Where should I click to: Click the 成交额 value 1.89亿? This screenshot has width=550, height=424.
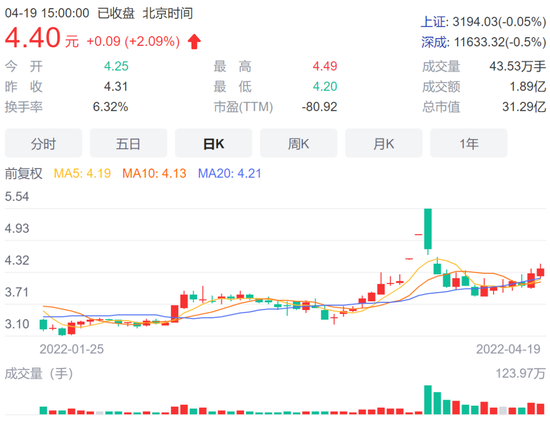(x=528, y=86)
